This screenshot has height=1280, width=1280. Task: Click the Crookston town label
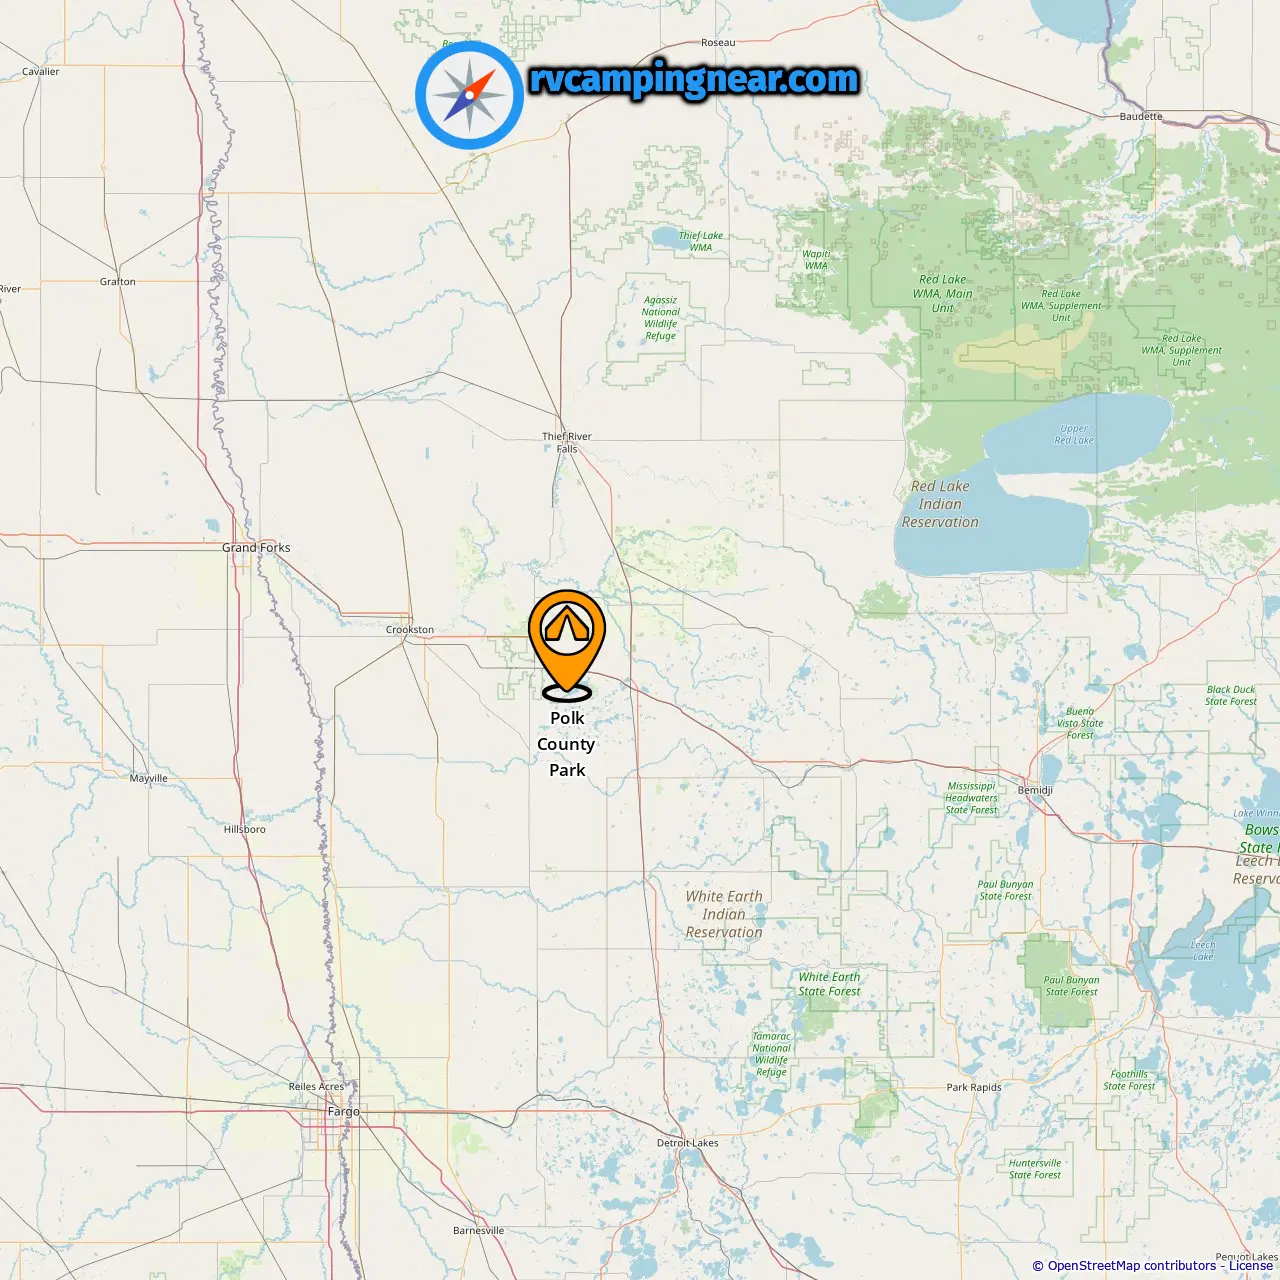coord(410,630)
